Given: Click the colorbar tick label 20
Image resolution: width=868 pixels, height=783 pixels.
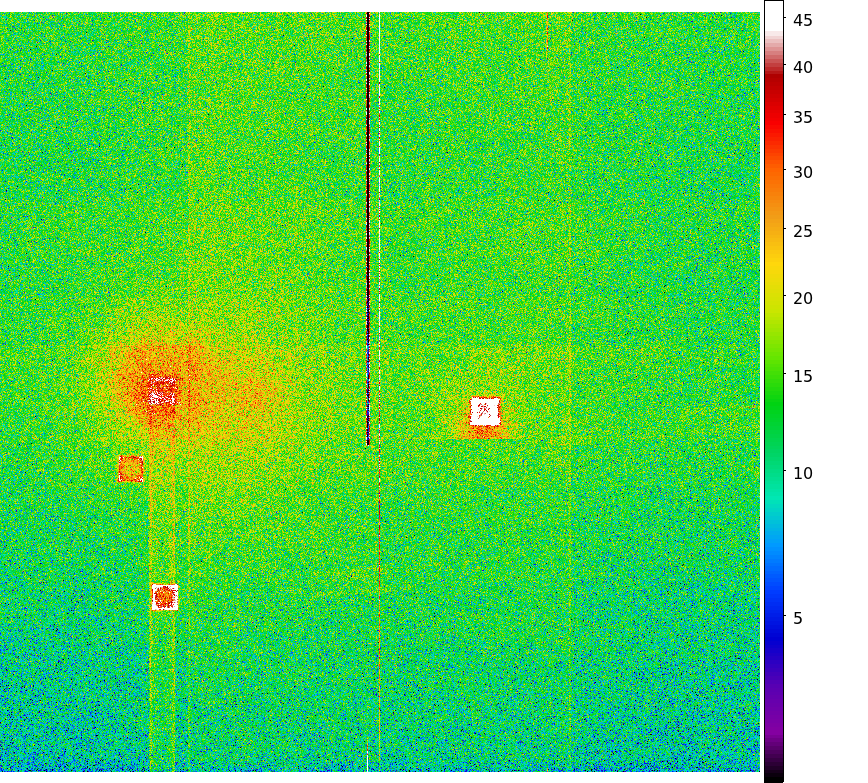Looking at the screenshot, I should tap(802, 298).
